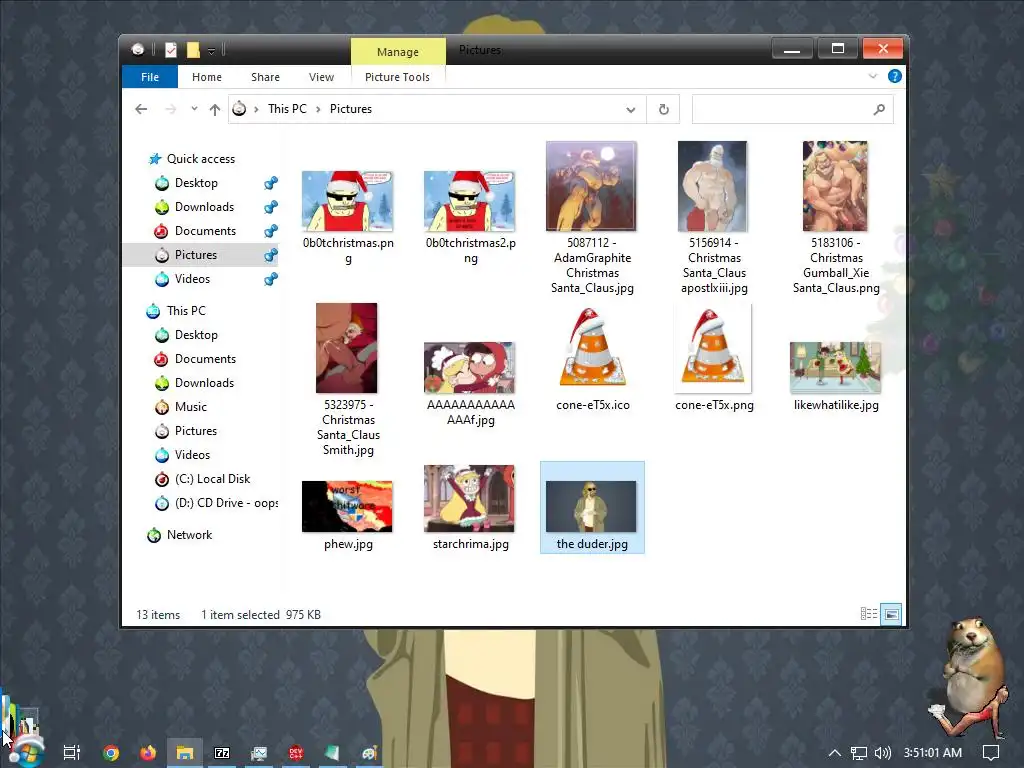Select the 0b0tchristmas2.png thumbnail
The height and width of the screenshot is (768, 1024).
point(470,201)
